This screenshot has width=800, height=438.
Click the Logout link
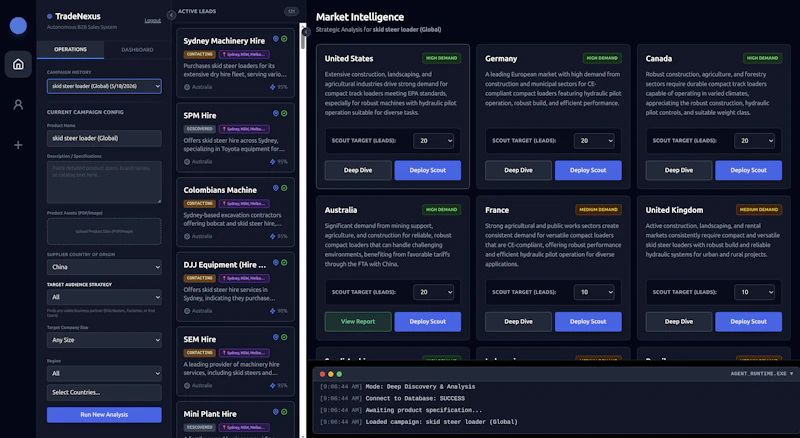click(153, 20)
